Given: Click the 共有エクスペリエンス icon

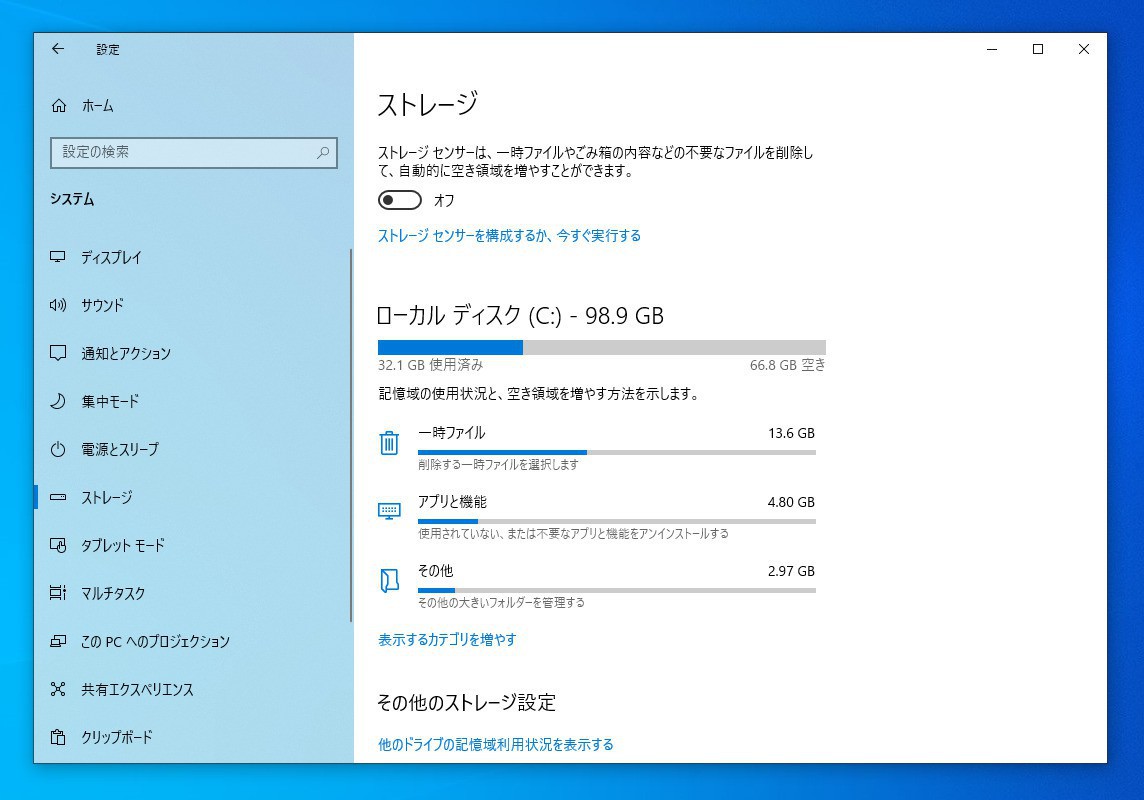Looking at the screenshot, I should [x=58, y=689].
